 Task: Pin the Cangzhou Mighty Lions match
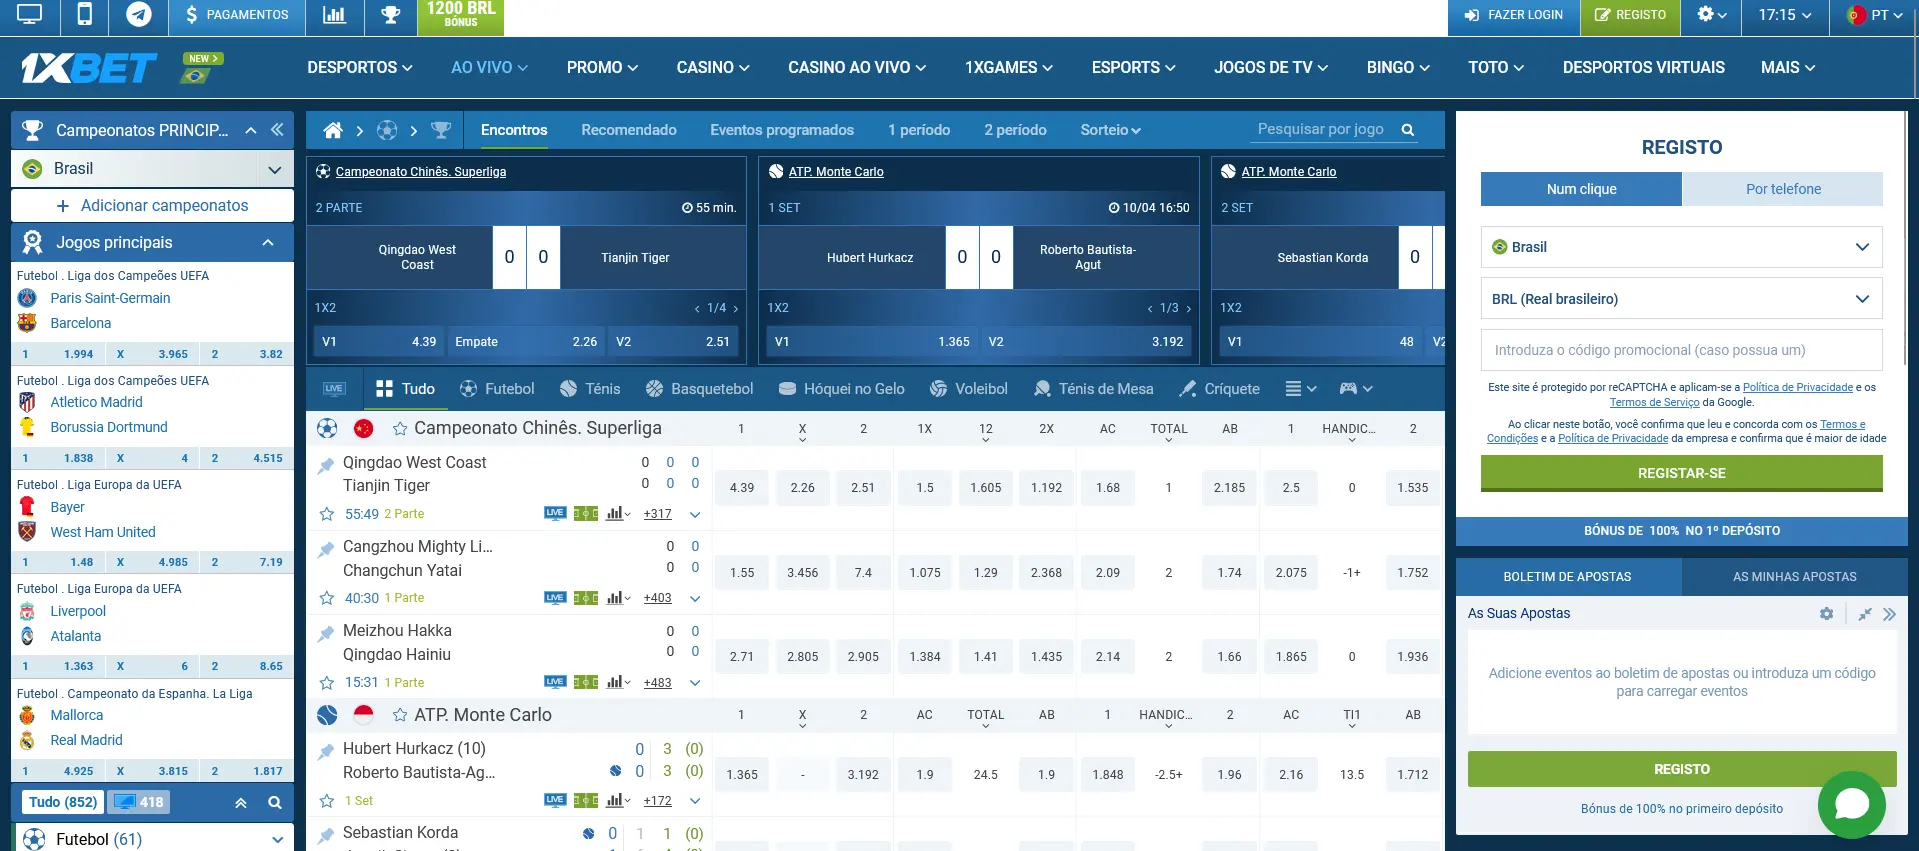(x=326, y=549)
